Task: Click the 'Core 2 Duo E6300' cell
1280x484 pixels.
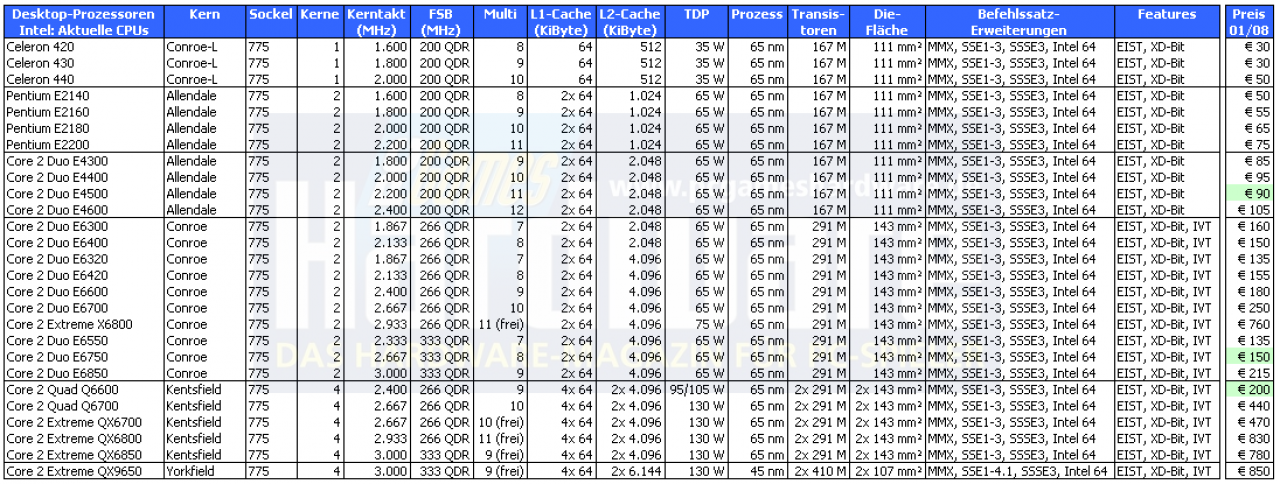Action: coord(84,226)
